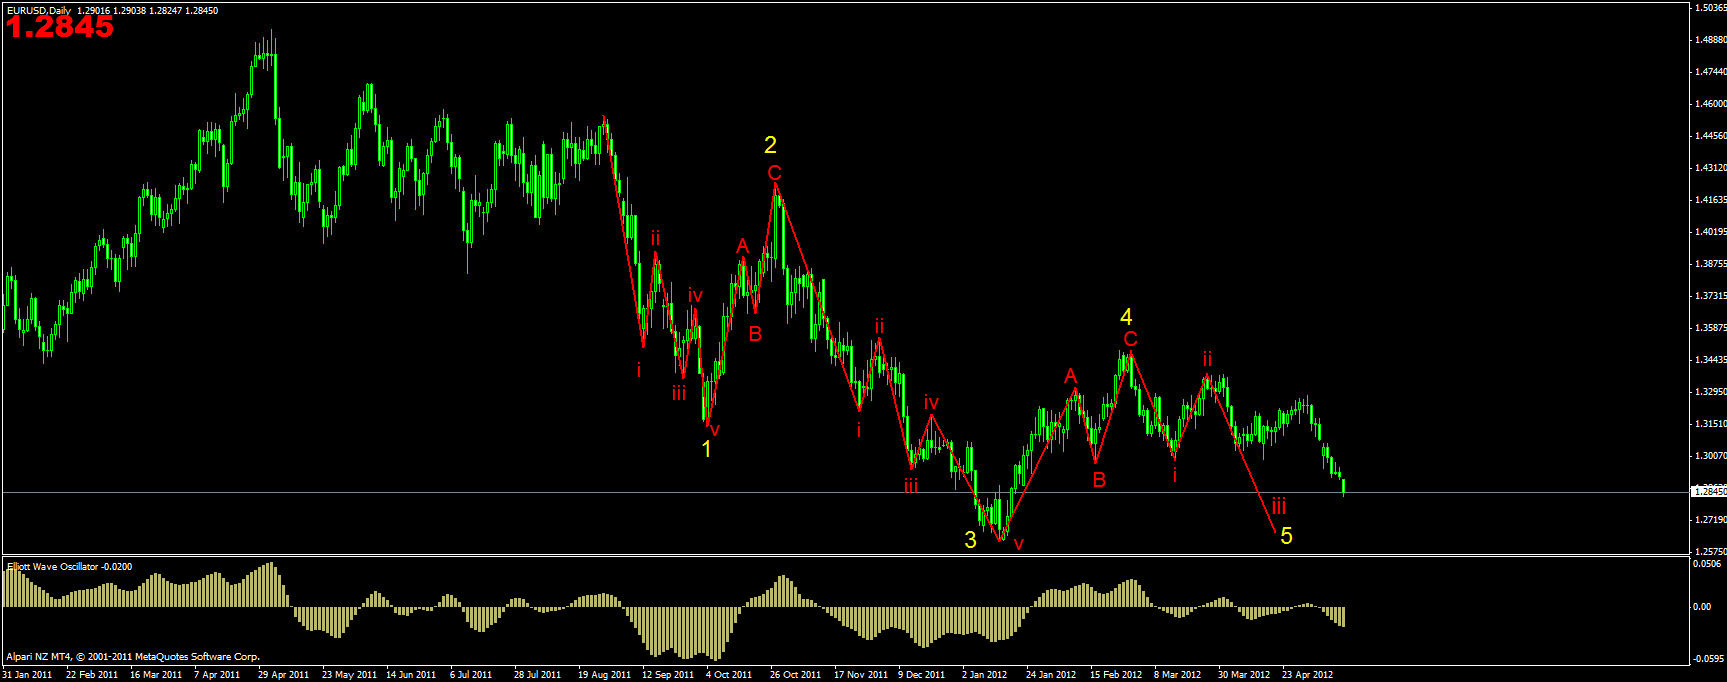Click the 1.4456 price axis label
1727x682 pixels.
click(x=1710, y=136)
